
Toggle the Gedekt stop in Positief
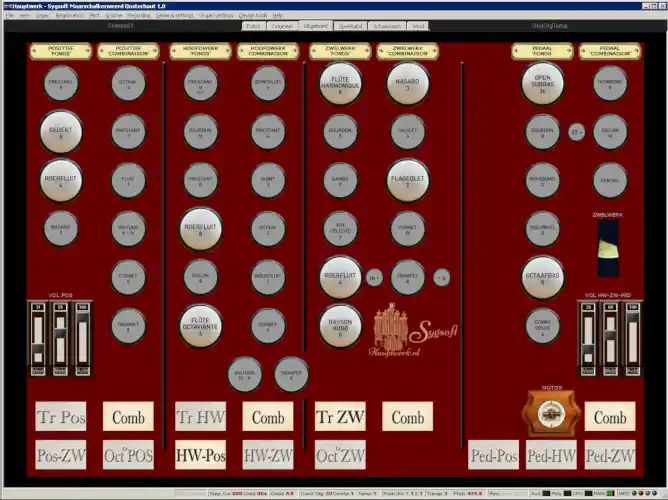61,131
